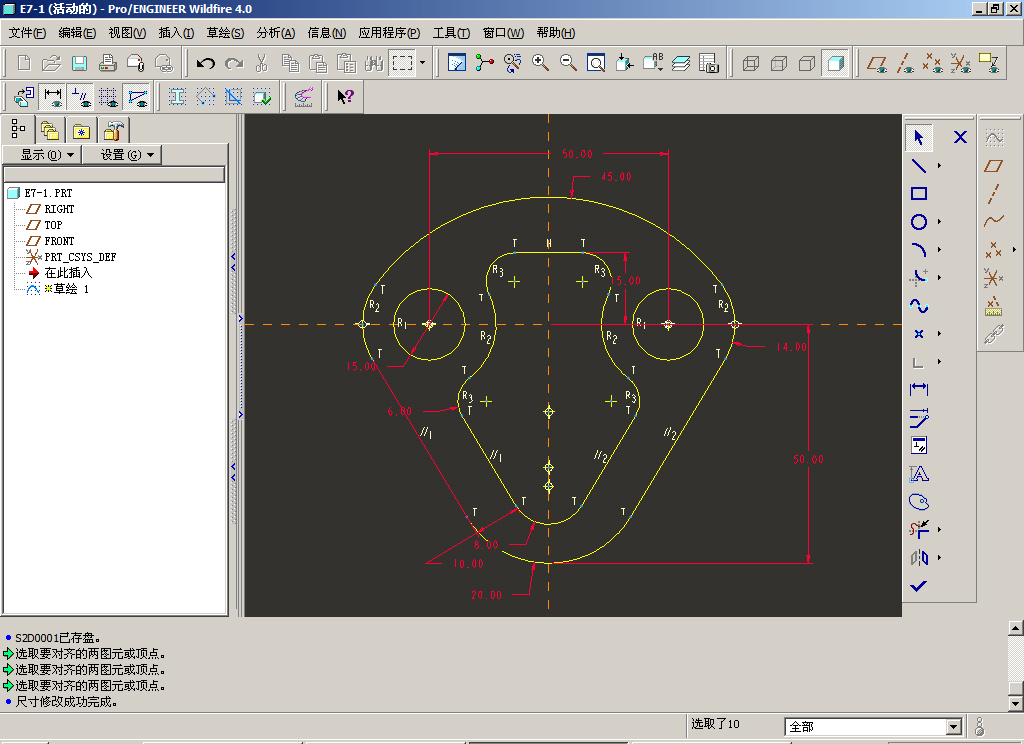The height and width of the screenshot is (744, 1024).
Task: Open the Constraints tool
Action: coord(919,446)
